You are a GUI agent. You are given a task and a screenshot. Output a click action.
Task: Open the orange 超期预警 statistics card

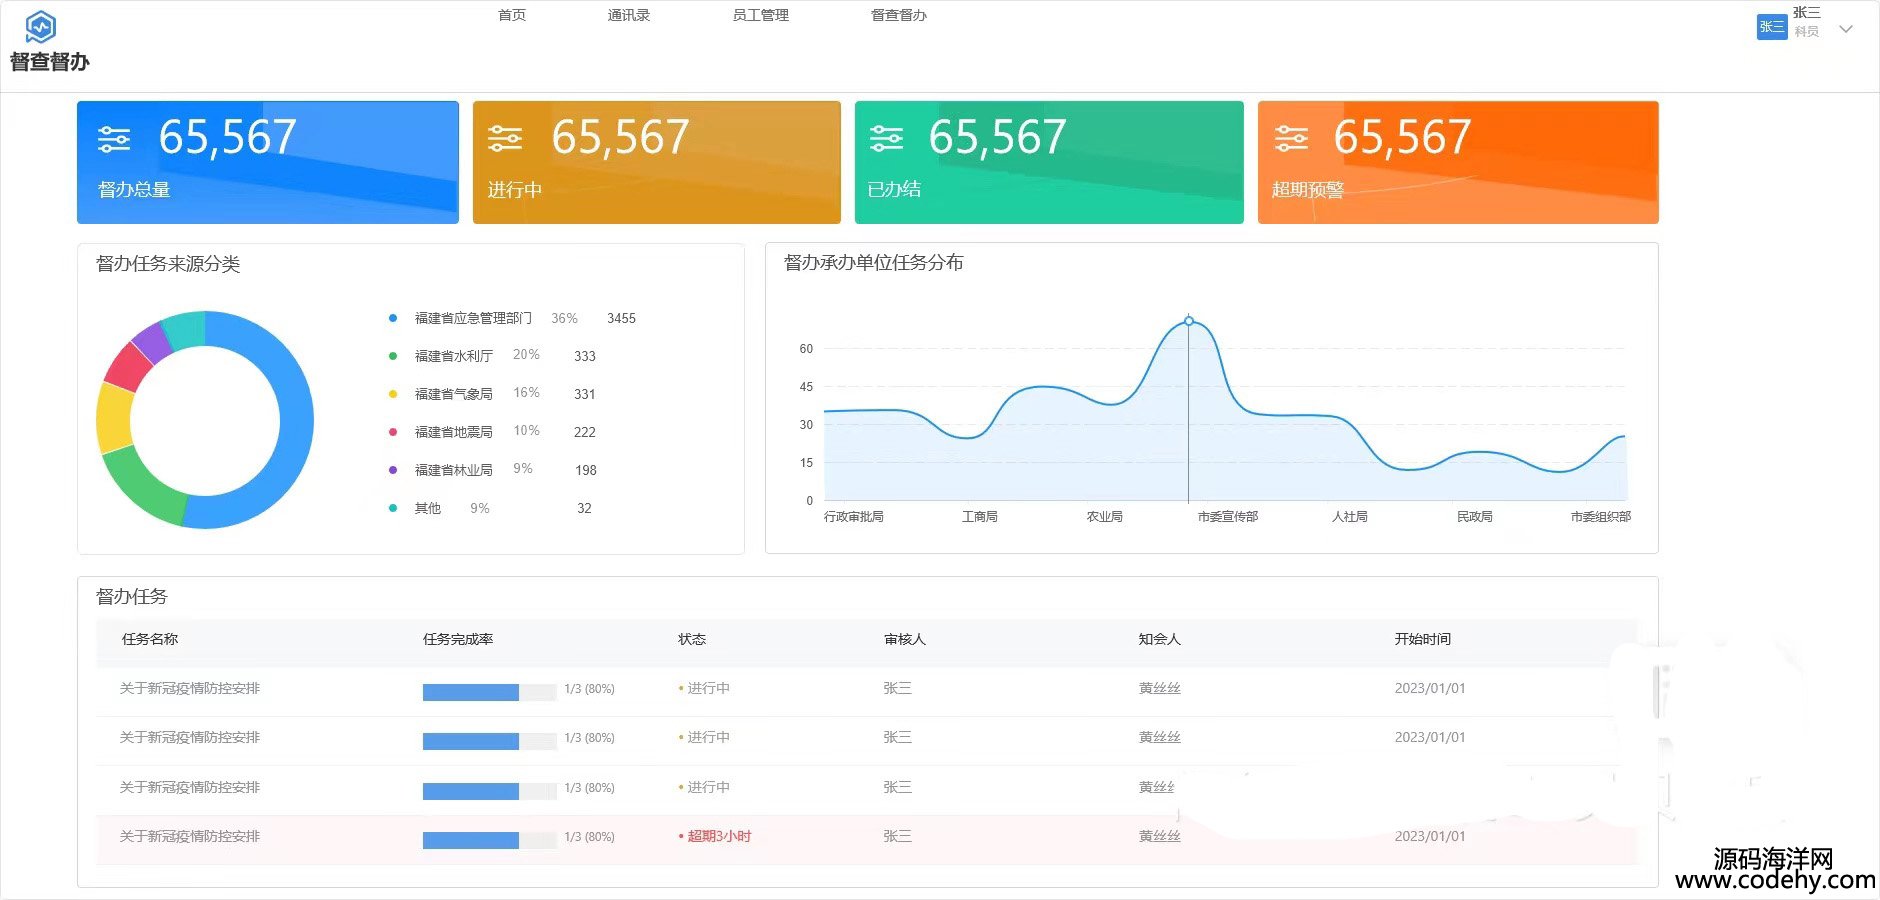1458,162
